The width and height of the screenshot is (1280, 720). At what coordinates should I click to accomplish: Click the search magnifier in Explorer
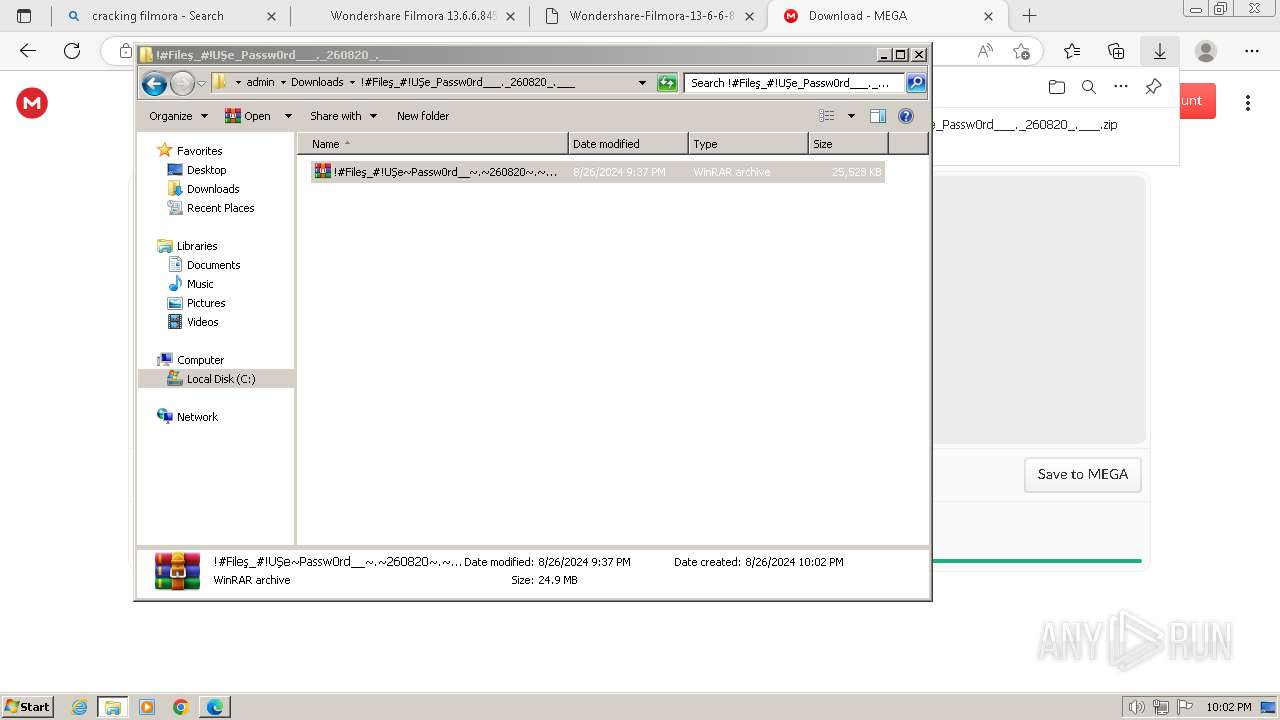pyautogui.click(x=916, y=83)
